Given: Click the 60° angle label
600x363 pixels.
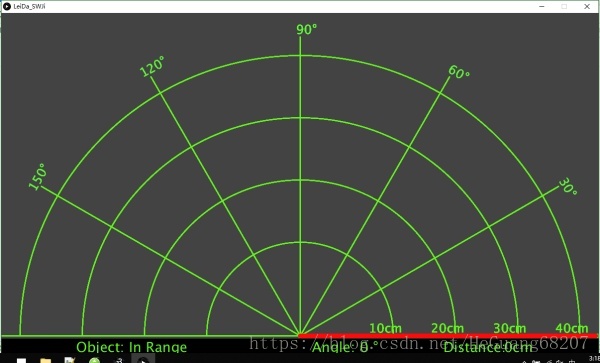Looking at the screenshot, I should point(458,72).
